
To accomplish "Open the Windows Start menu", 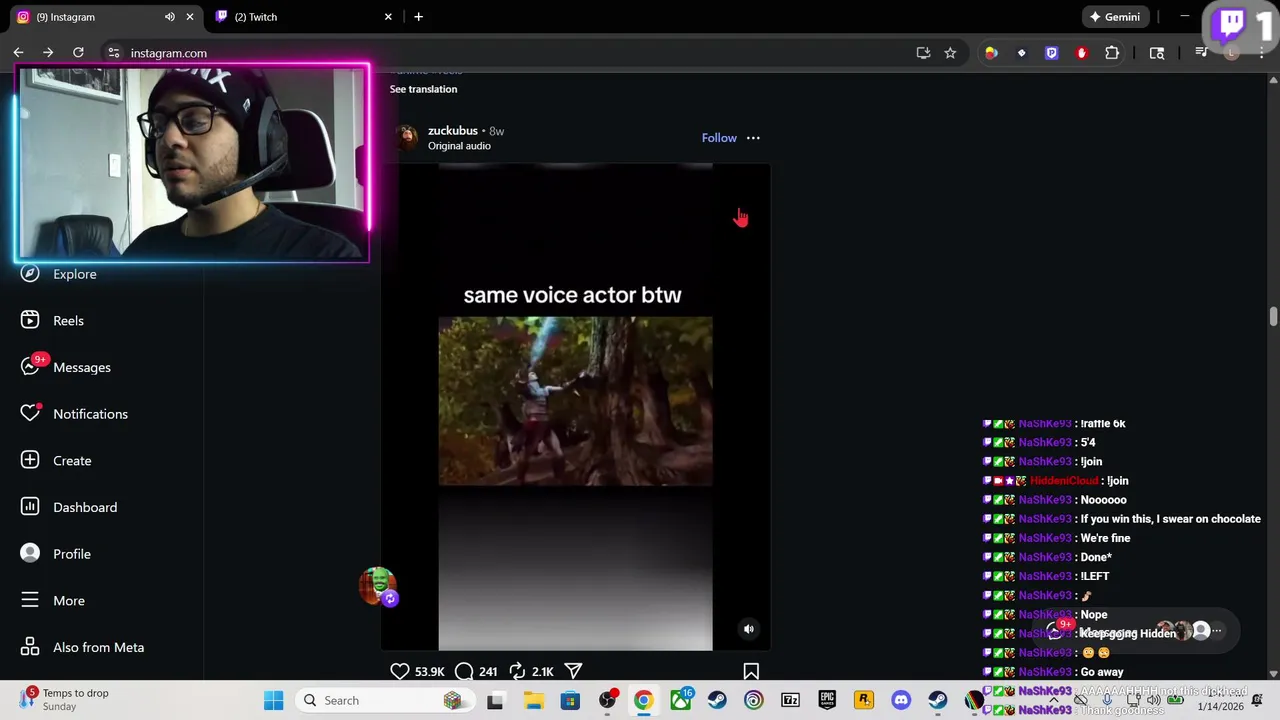I will point(273,701).
